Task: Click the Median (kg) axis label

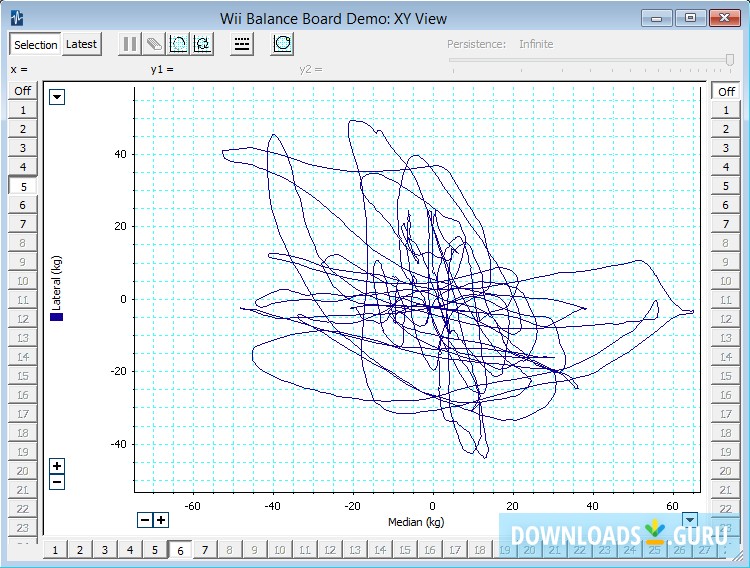Action: tap(416, 522)
